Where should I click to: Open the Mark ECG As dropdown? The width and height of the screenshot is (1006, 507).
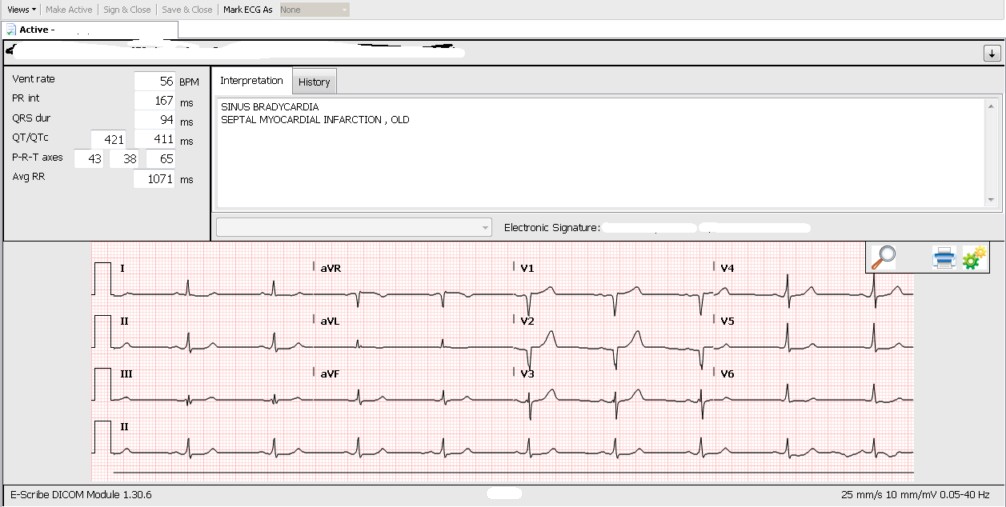point(314,9)
